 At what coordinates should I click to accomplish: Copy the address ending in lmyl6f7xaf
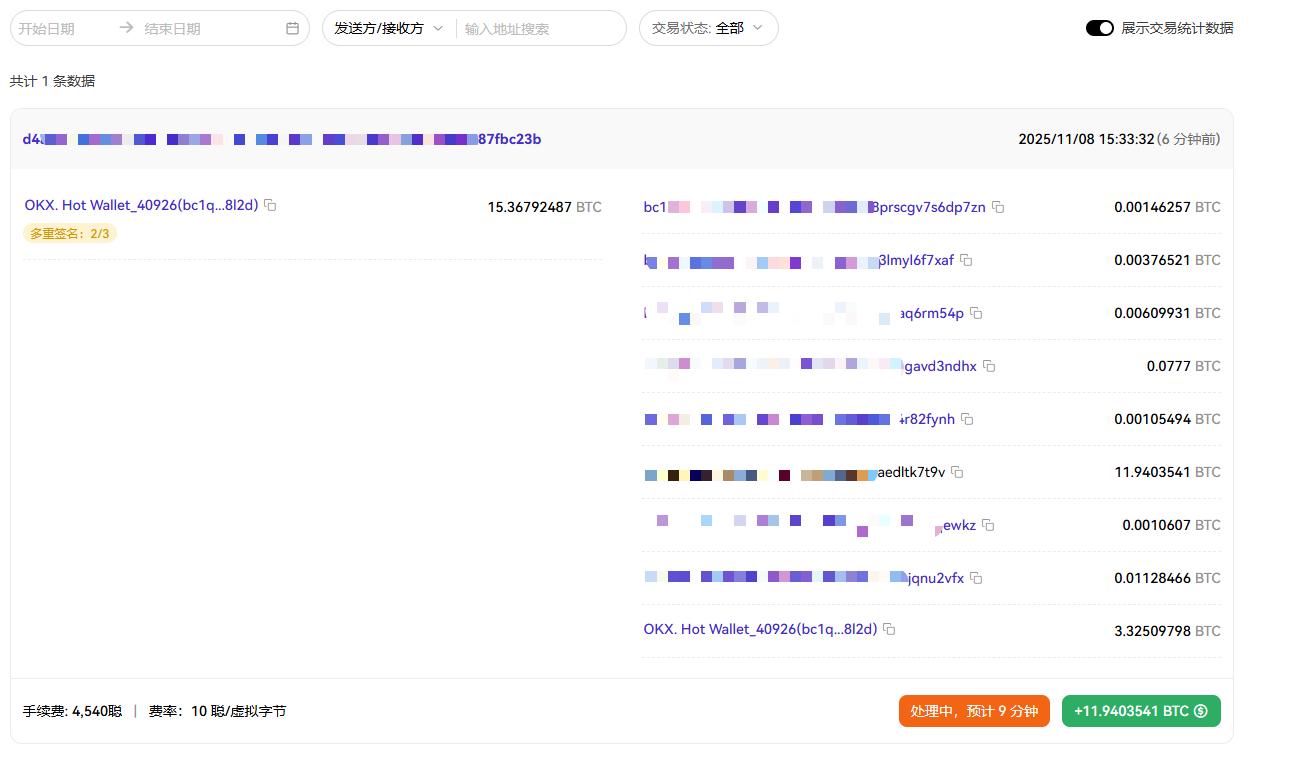[x=966, y=261]
